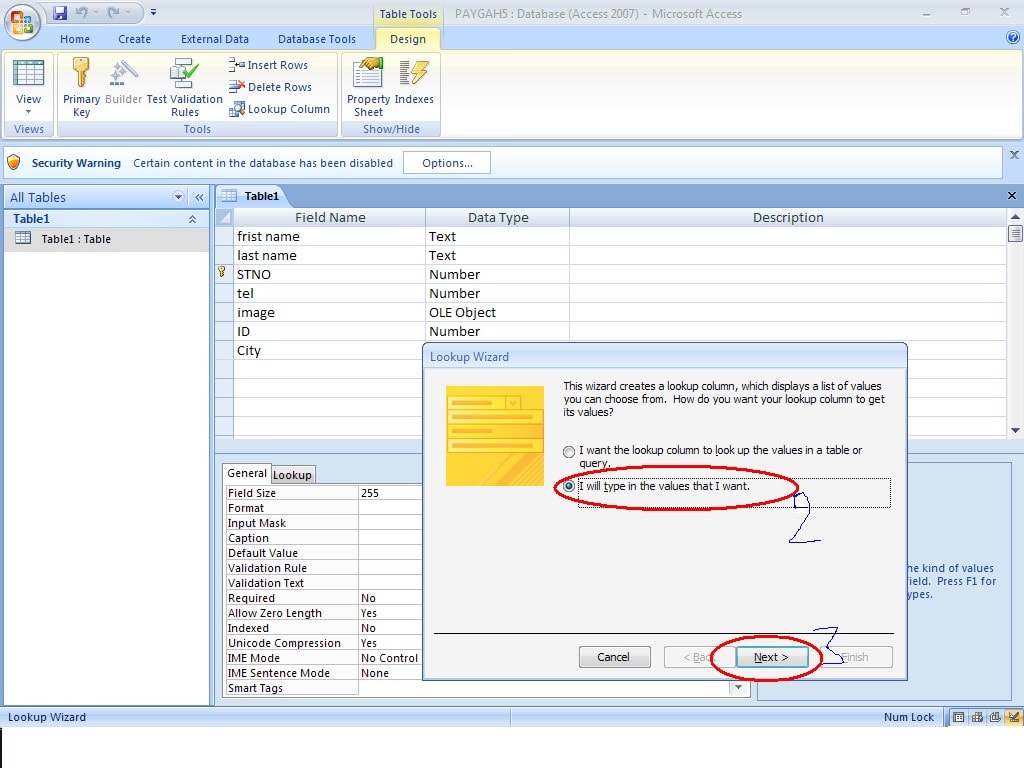Select the Lookup properties tab
Image resolution: width=1024 pixels, height=768 pixels.
(x=292, y=475)
